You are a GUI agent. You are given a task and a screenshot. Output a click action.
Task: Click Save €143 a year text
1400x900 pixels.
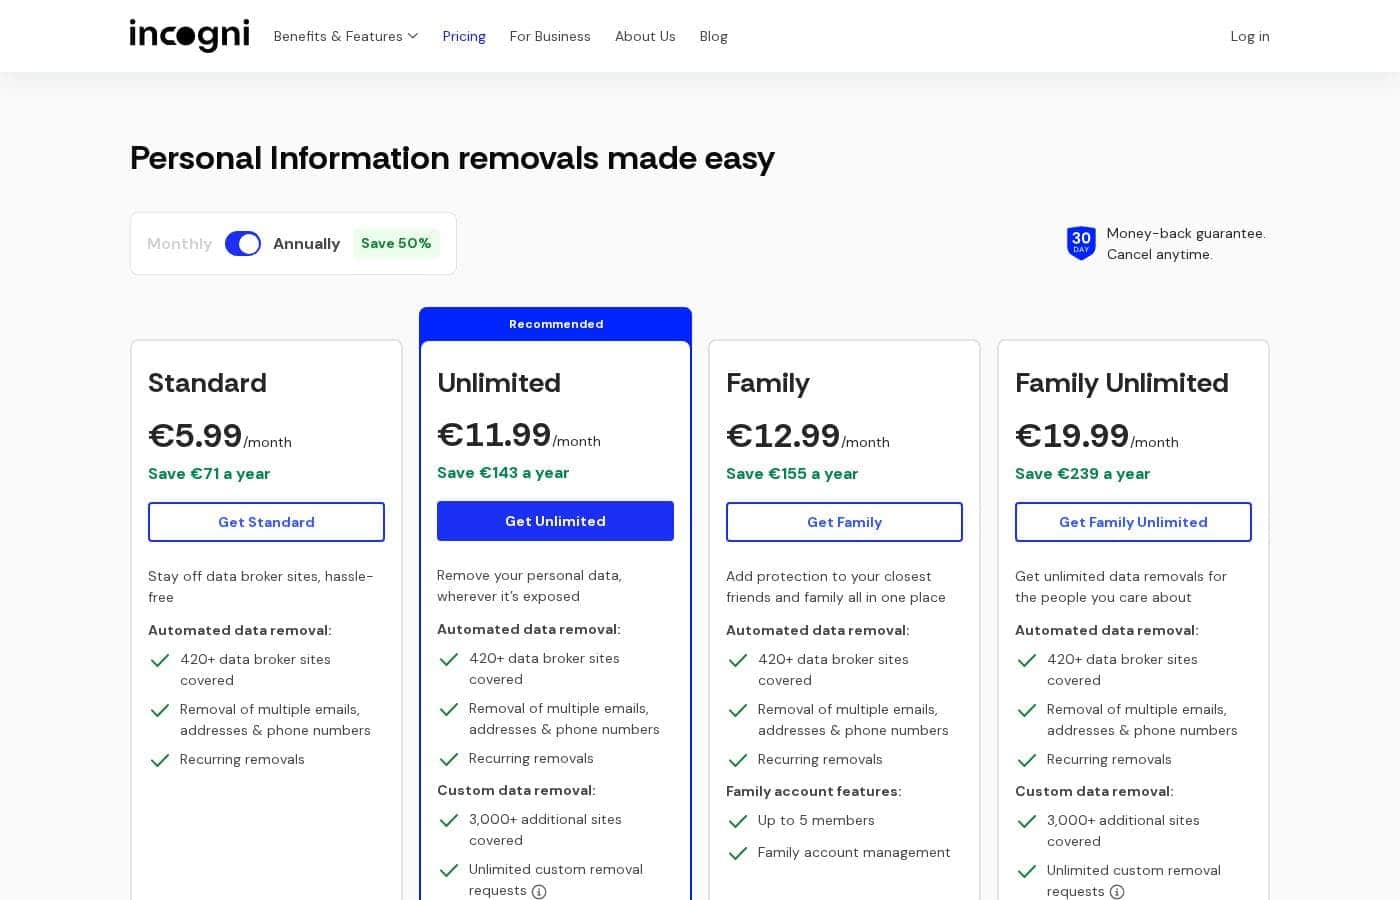pos(503,473)
